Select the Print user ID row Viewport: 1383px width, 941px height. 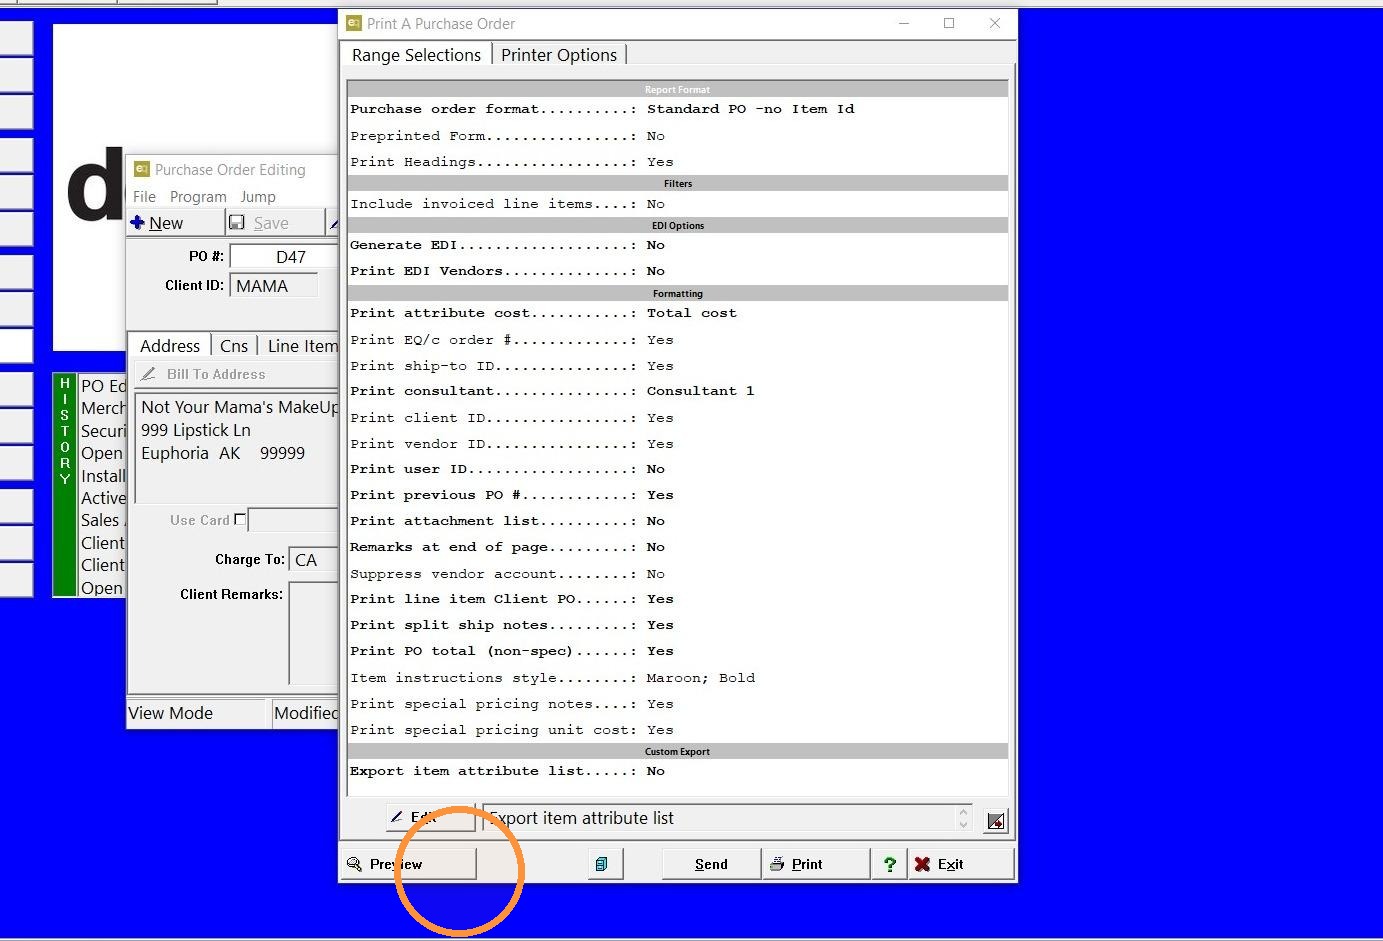click(677, 469)
